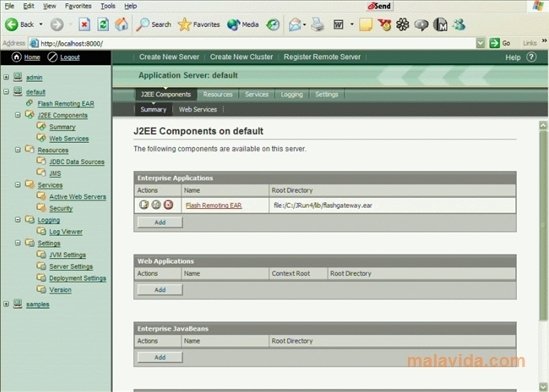549x392 pixels.
Task: Click Create New Cluster link
Action: [242, 57]
